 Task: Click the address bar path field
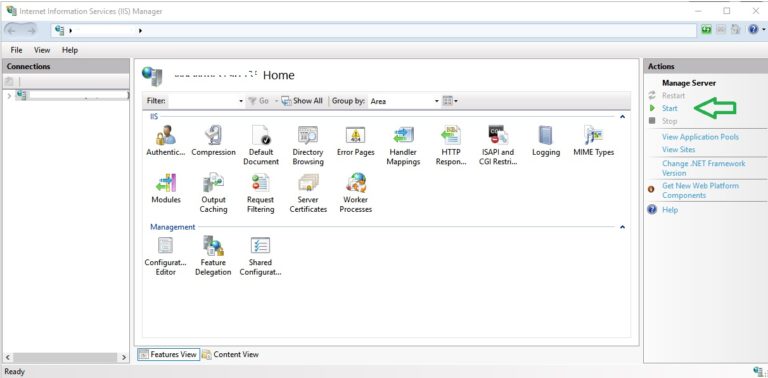[x=375, y=30]
